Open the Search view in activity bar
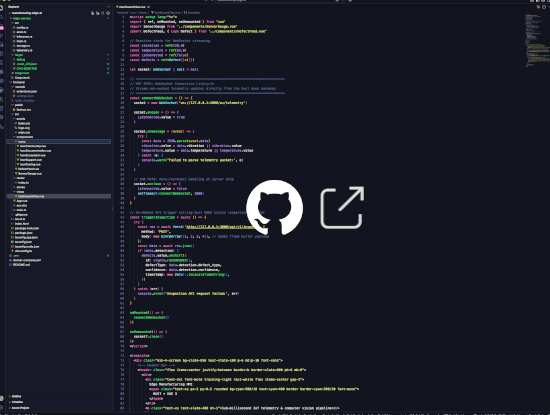 pyautogui.click(x=1, y=17)
